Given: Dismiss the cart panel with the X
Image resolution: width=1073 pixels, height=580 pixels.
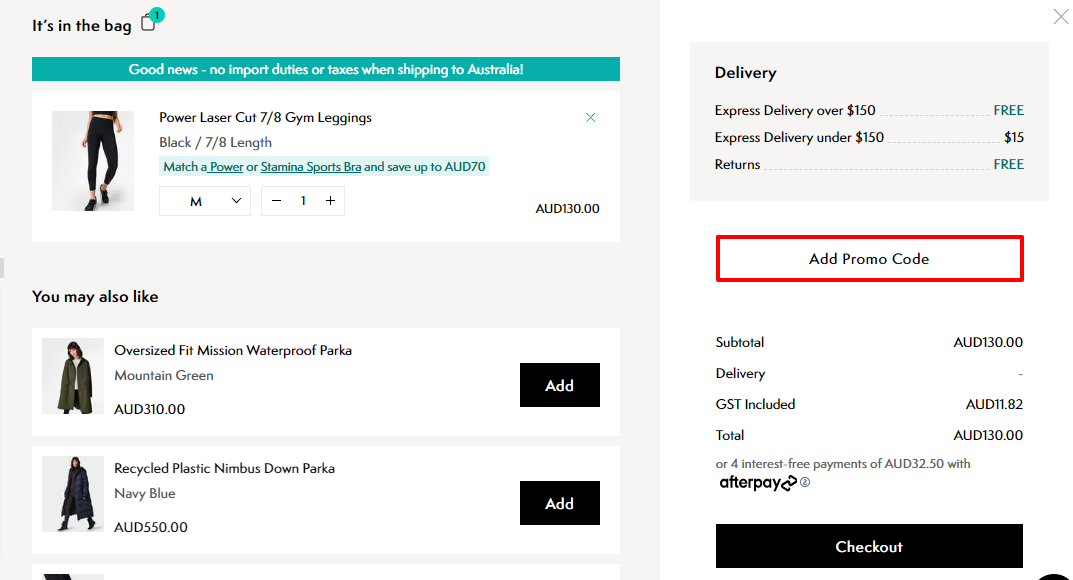Looking at the screenshot, I should 1060,17.
